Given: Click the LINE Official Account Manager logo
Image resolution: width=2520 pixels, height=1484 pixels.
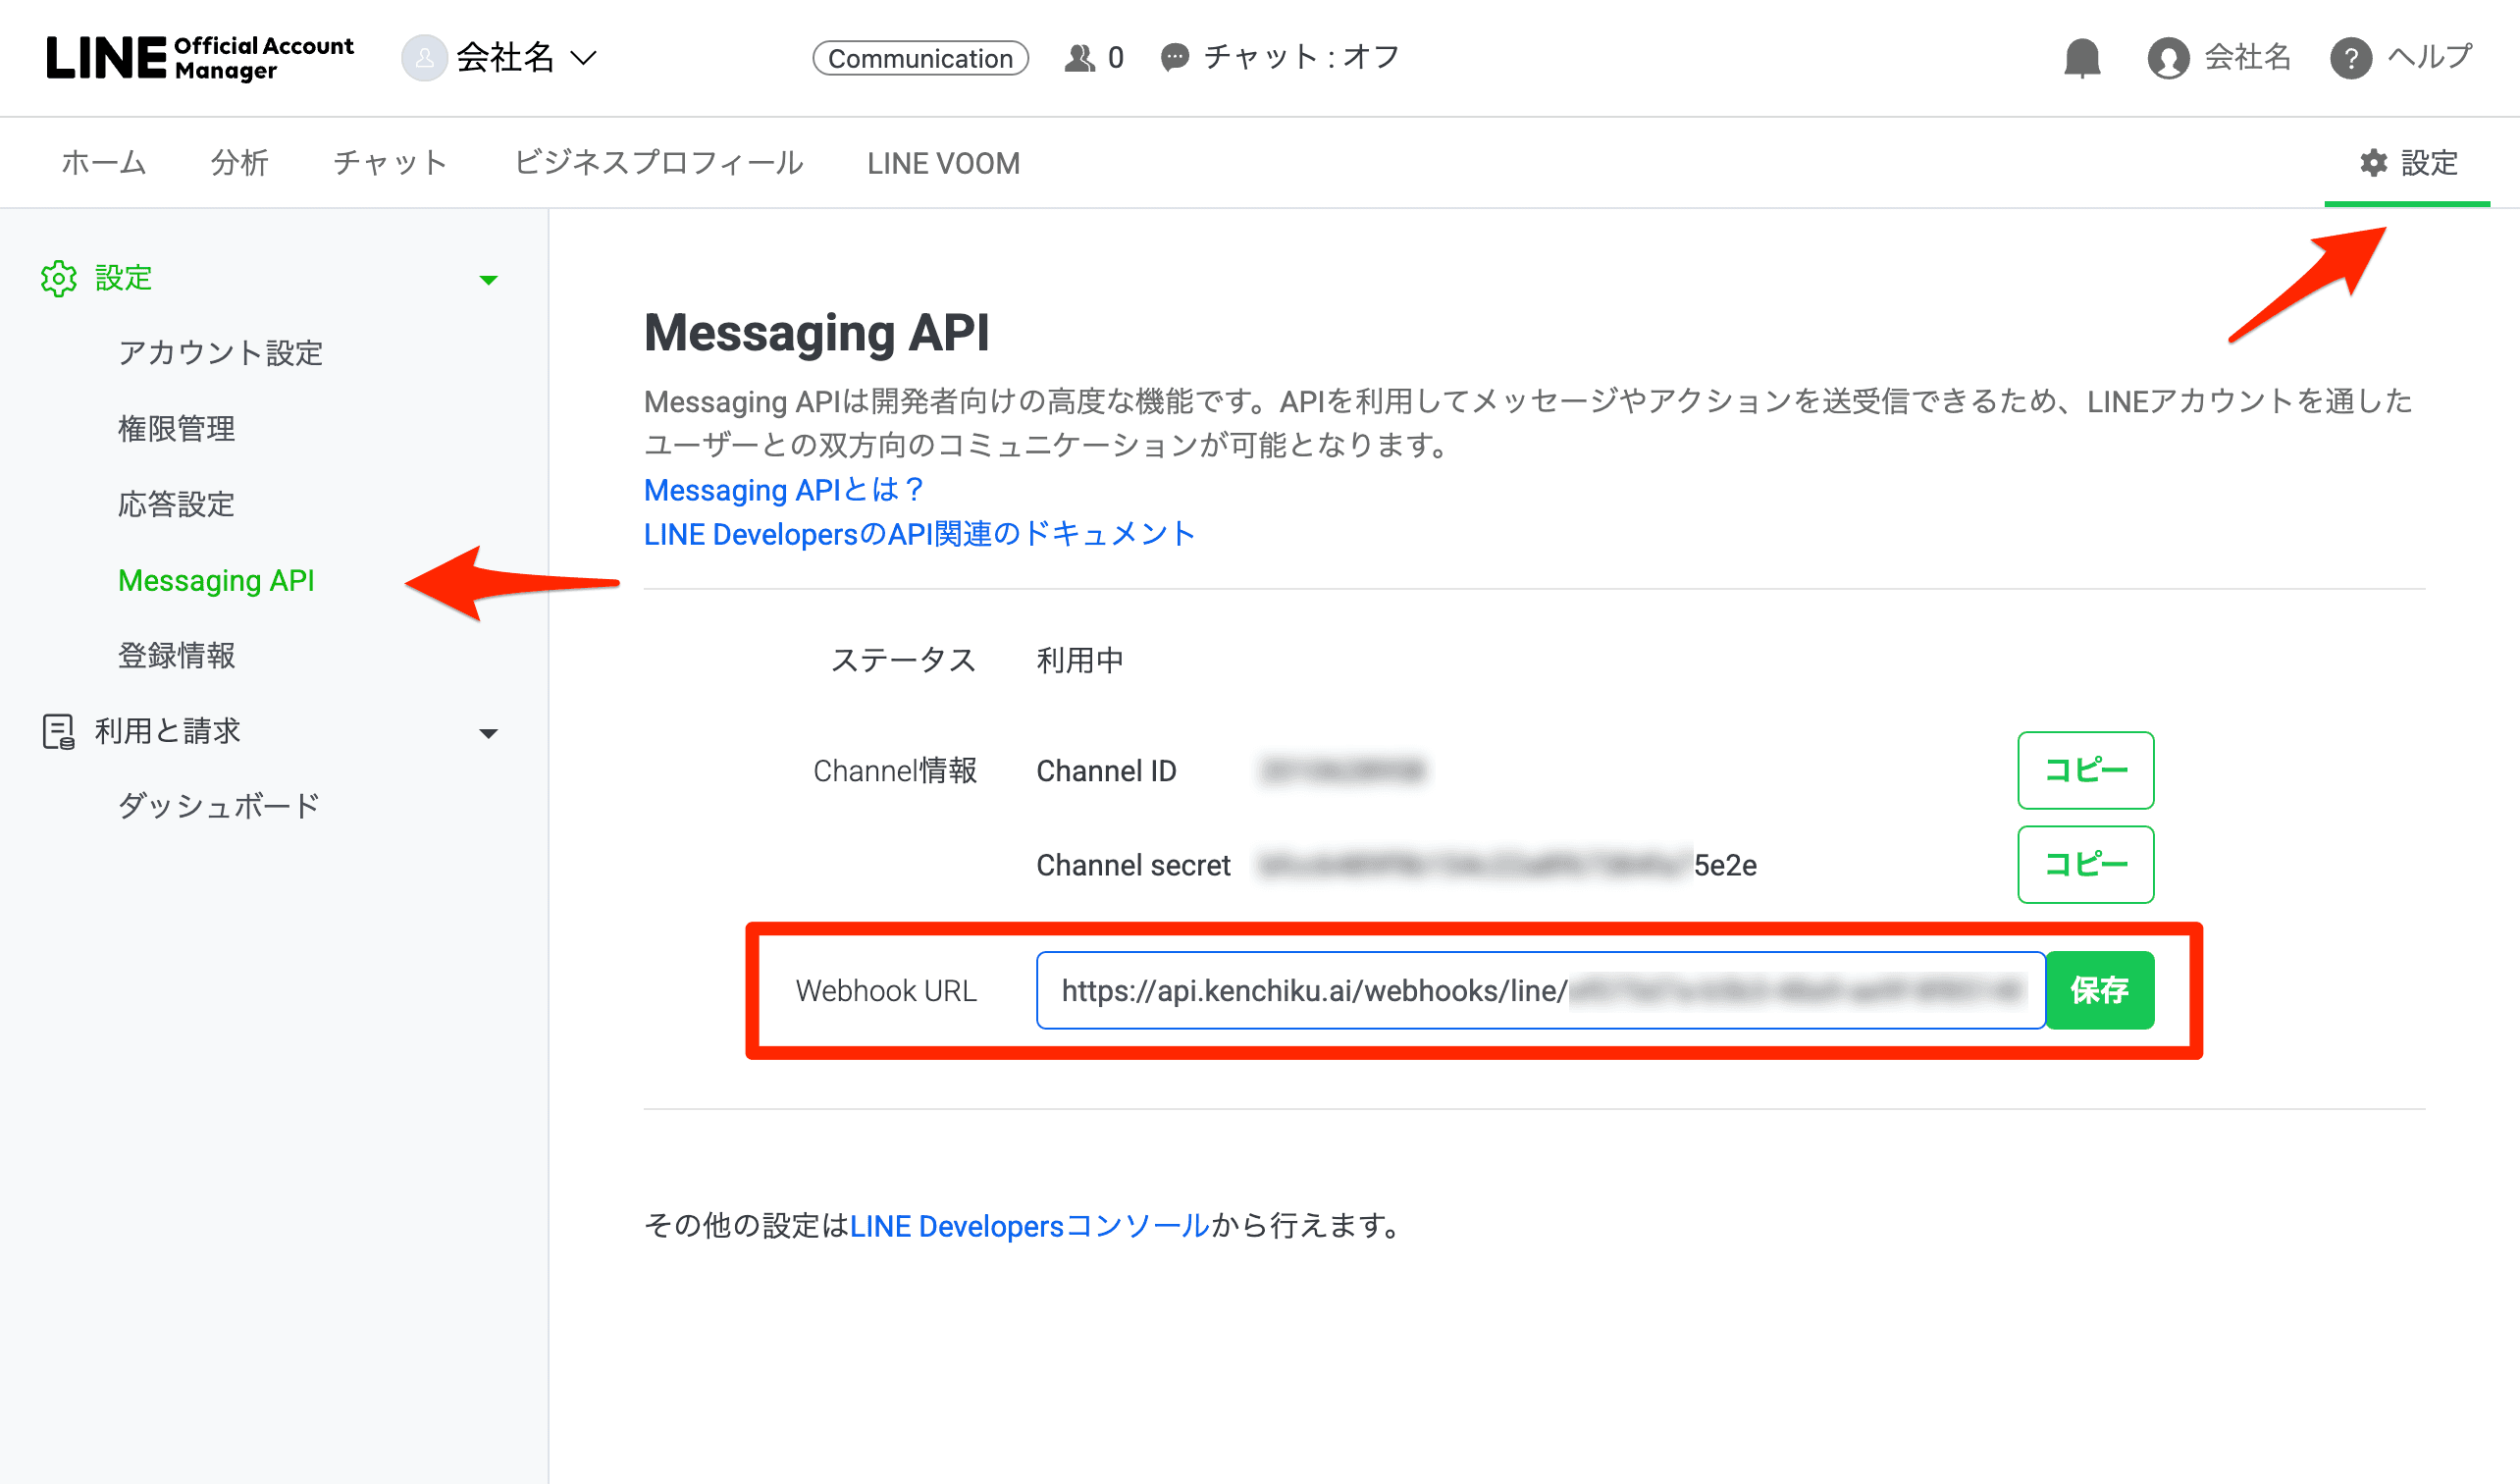Looking at the screenshot, I should [200, 58].
